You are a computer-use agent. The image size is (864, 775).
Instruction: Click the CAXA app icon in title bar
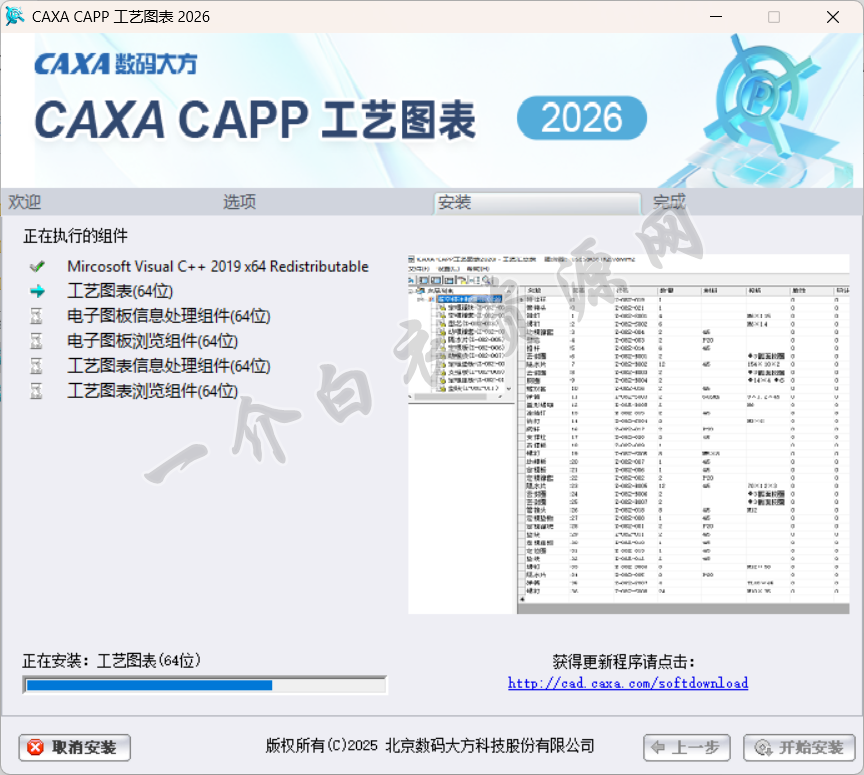tap(14, 16)
